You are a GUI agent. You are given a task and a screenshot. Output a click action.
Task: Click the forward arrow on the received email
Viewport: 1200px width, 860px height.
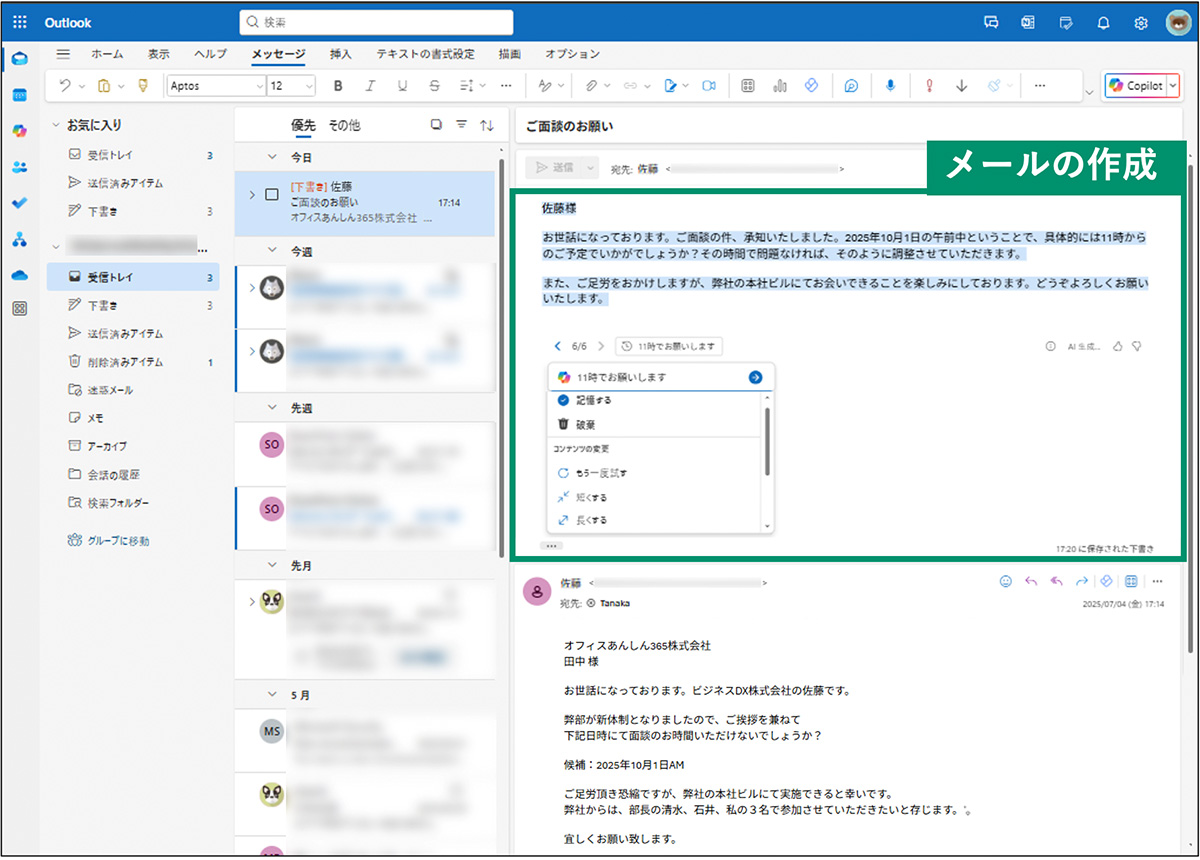[1081, 580]
